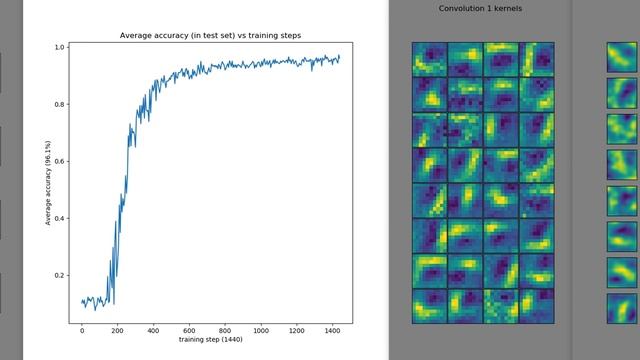Click the y-axis tick label 1.0

tap(59, 47)
